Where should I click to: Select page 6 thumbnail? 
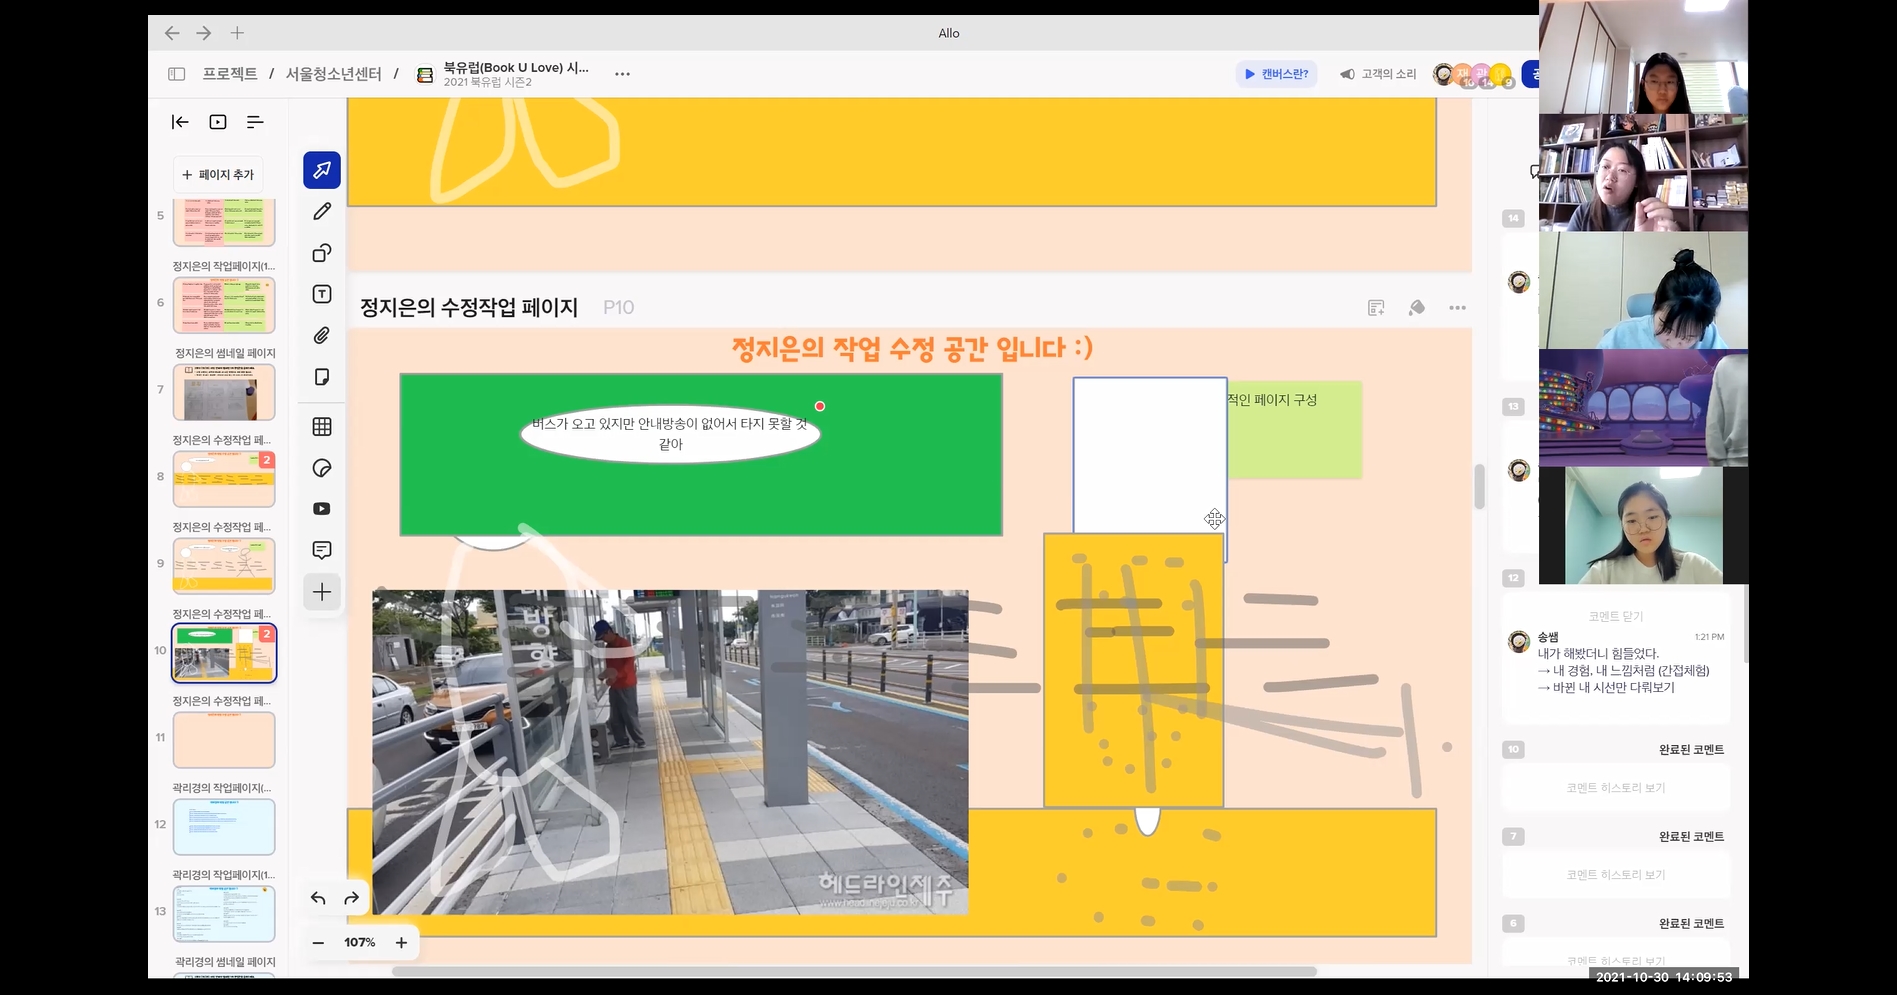(x=224, y=305)
